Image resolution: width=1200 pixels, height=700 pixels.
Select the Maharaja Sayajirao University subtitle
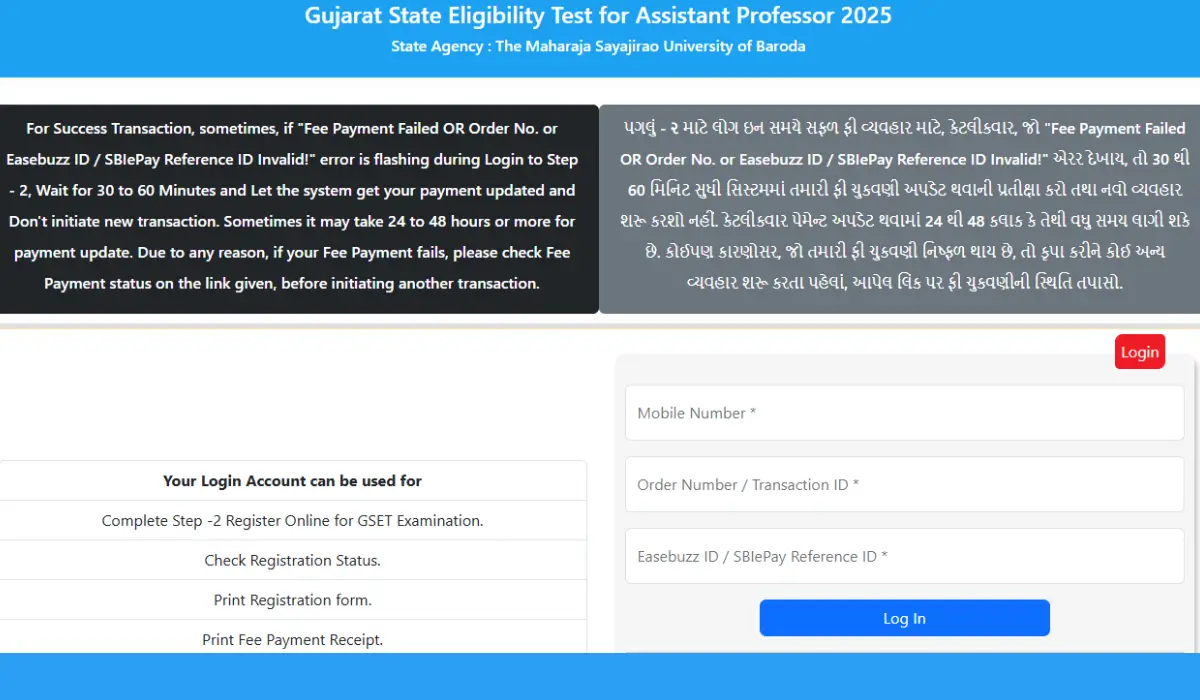click(598, 46)
